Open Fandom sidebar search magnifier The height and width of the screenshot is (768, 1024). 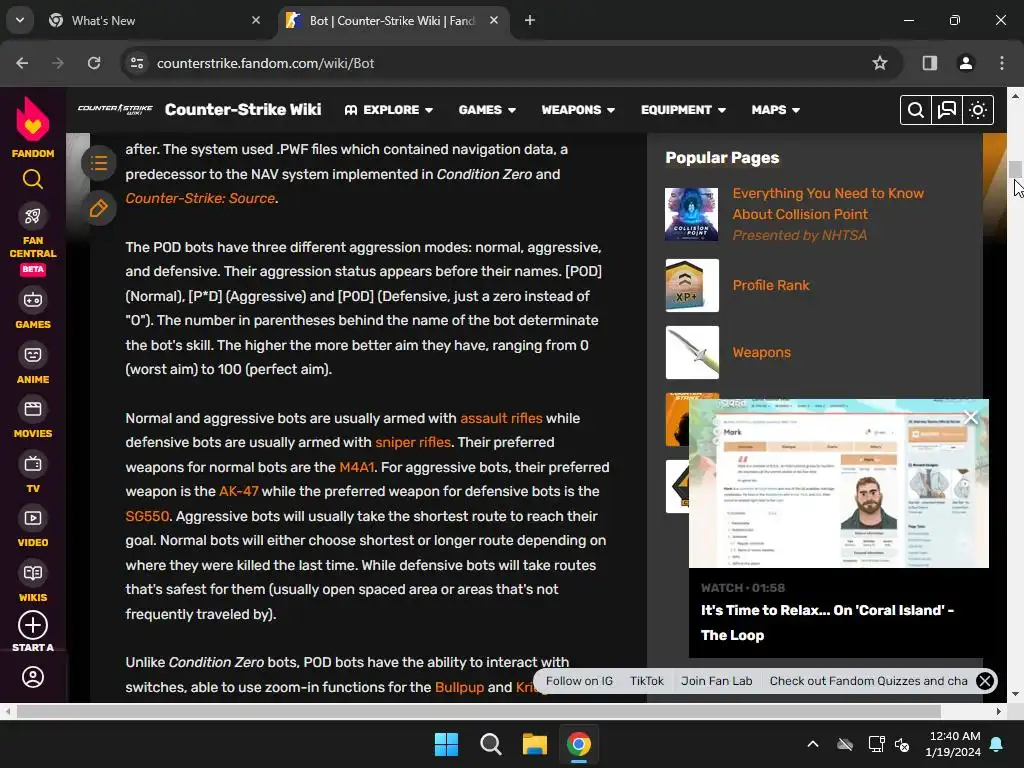[x=33, y=179]
